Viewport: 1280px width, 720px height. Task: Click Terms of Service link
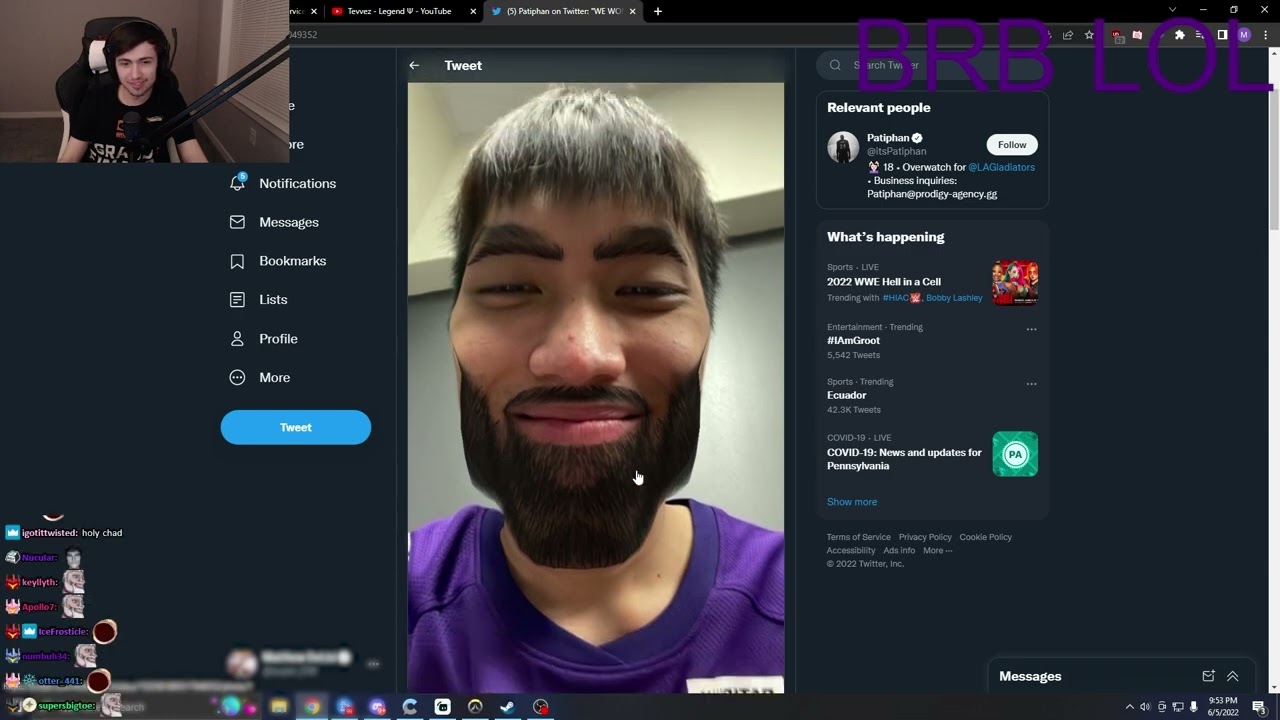click(x=858, y=537)
